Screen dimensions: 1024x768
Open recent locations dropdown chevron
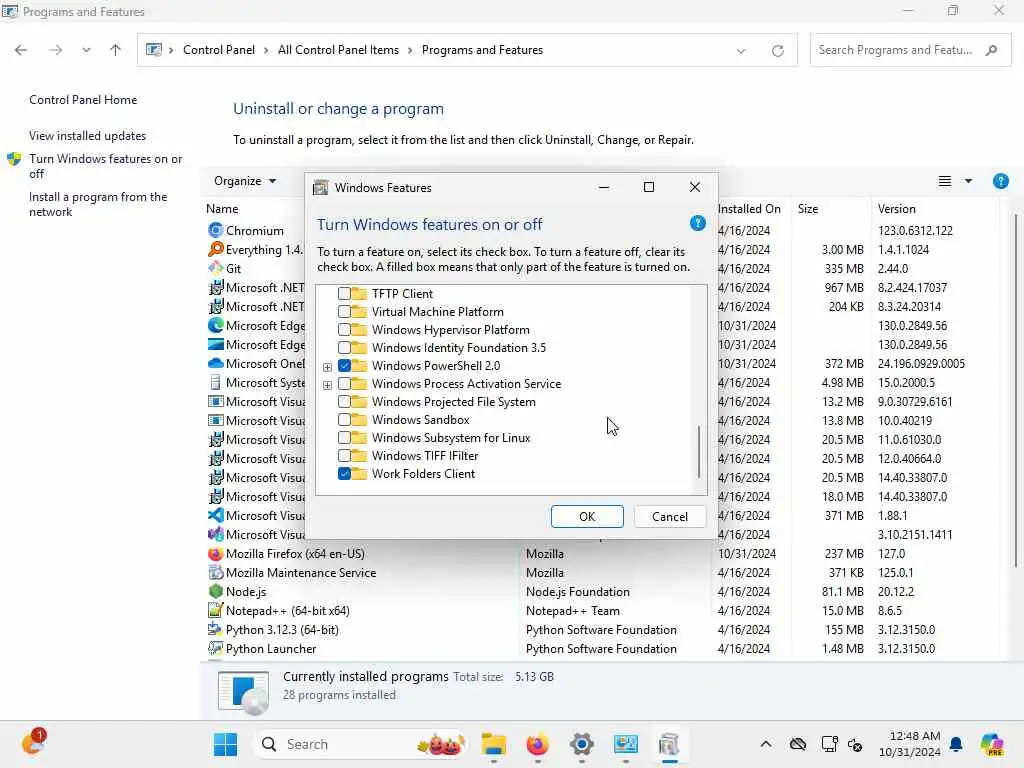click(x=86, y=50)
